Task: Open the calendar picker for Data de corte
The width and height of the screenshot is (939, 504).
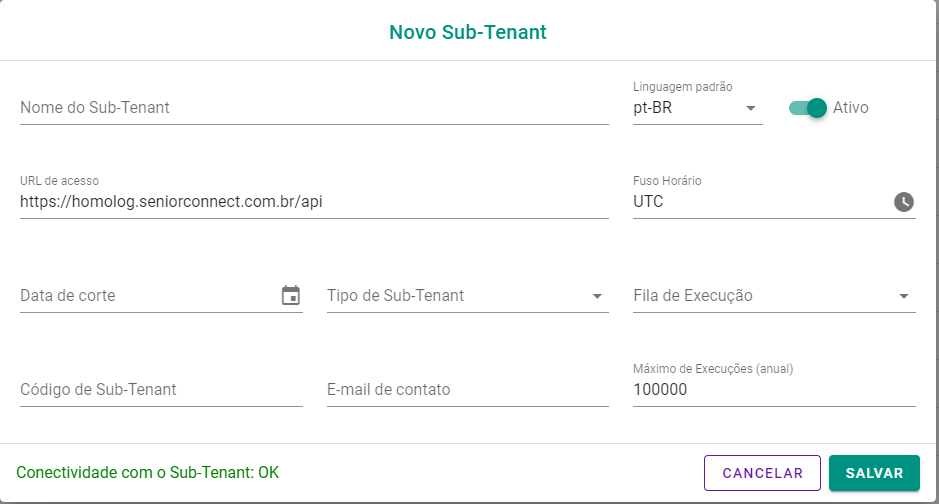Action: coord(291,295)
